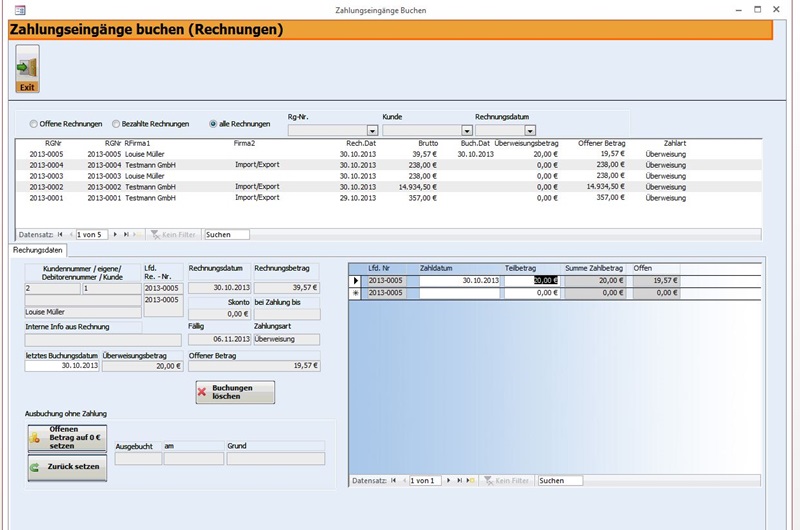Click the Lfd. Nr column header in payment list

coord(379,268)
